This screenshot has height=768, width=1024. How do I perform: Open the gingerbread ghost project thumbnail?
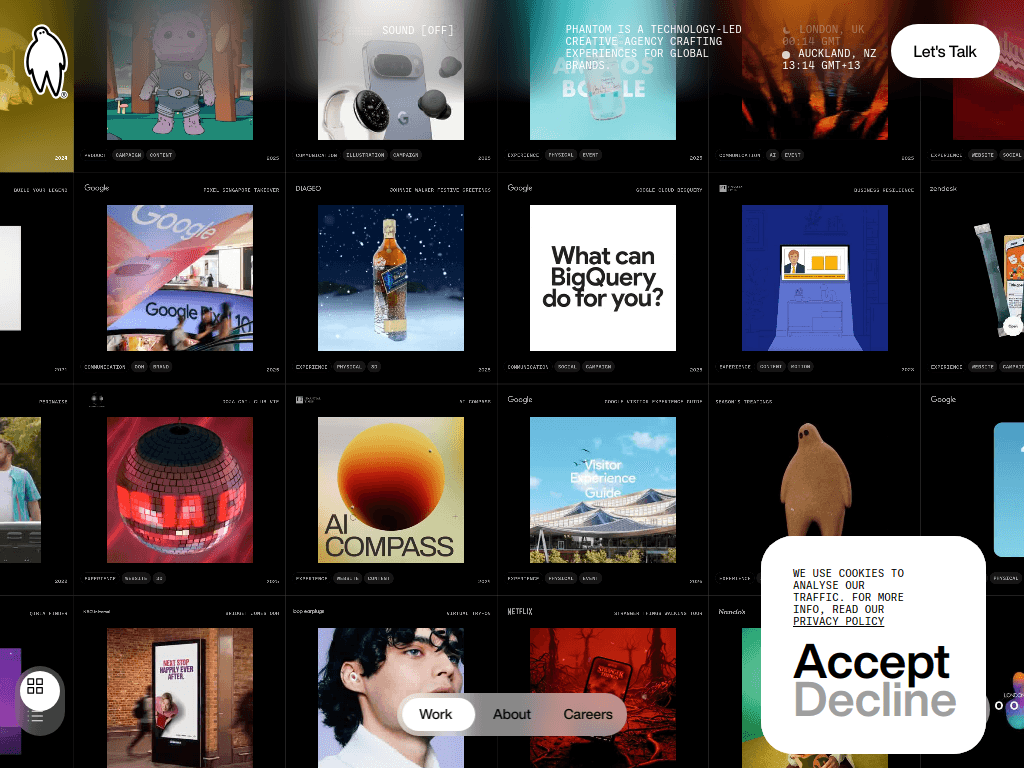[x=815, y=480]
